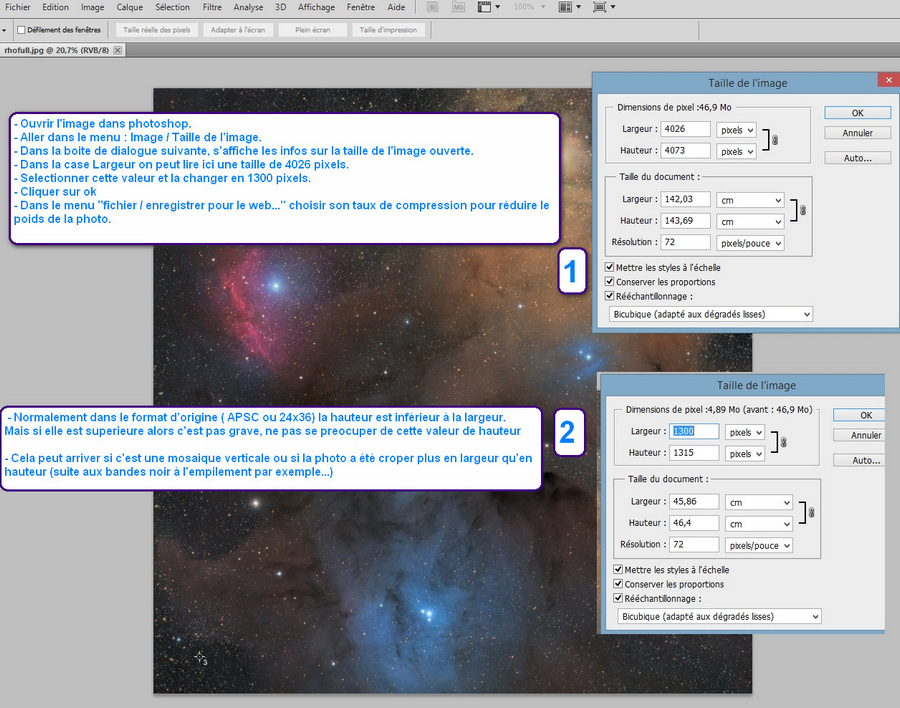Open the Calque menu
The height and width of the screenshot is (708, 900).
[130, 7]
